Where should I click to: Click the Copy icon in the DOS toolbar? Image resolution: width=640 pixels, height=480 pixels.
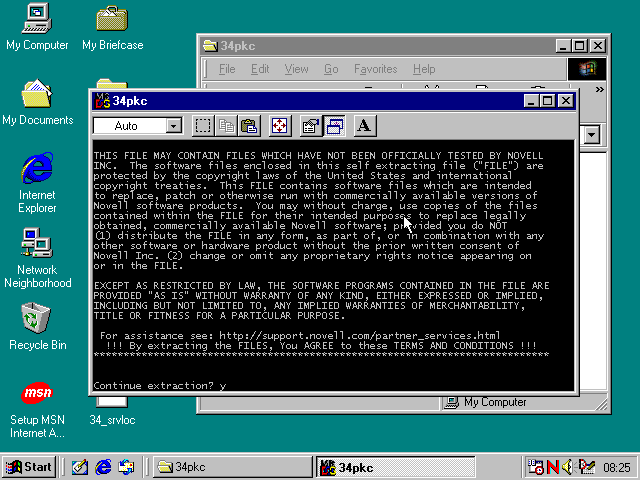click(x=226, y=126)
